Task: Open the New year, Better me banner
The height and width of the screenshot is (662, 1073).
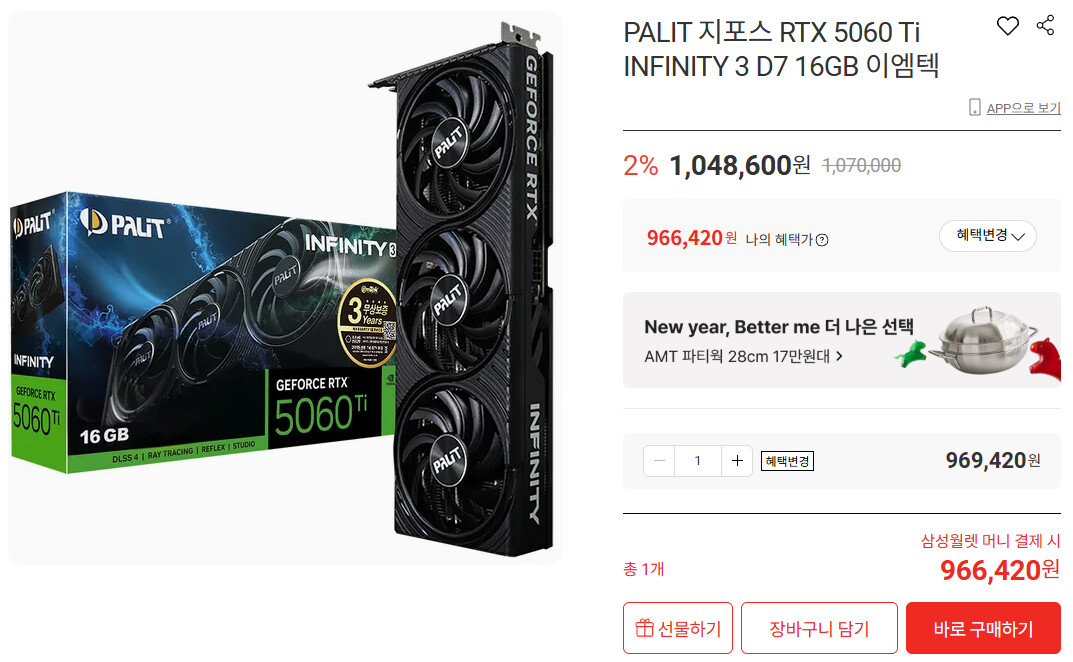Action: coord(841,340)
